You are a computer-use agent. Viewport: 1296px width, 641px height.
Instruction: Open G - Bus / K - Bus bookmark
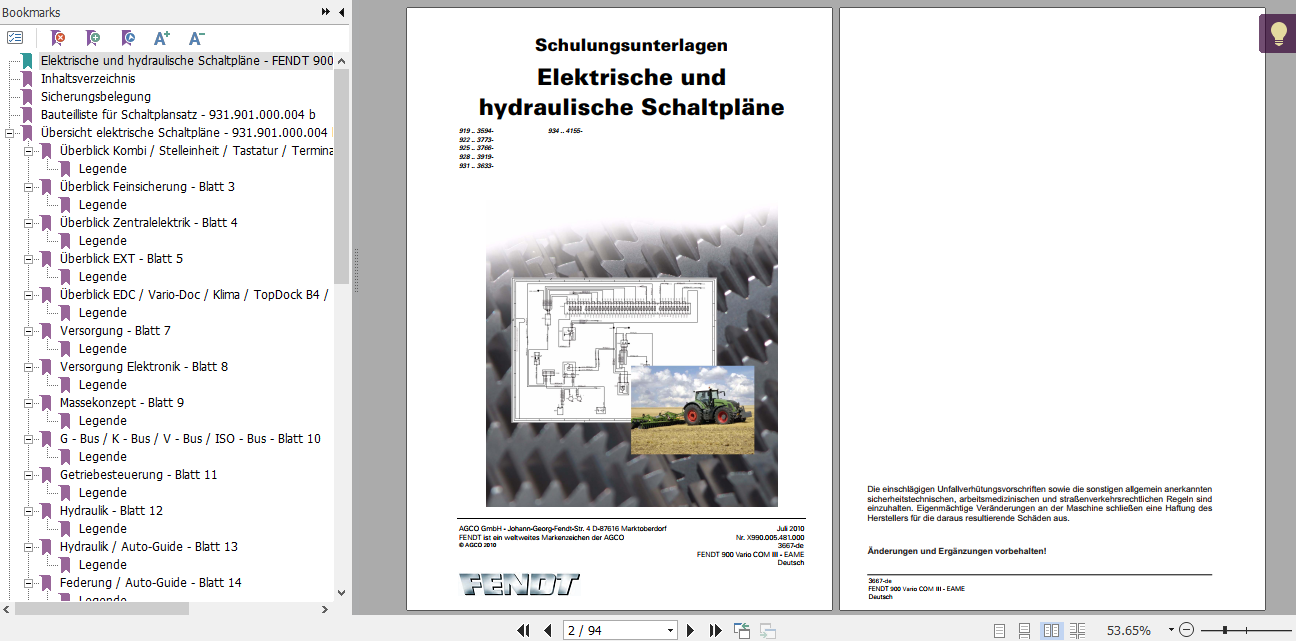point(190,439)
